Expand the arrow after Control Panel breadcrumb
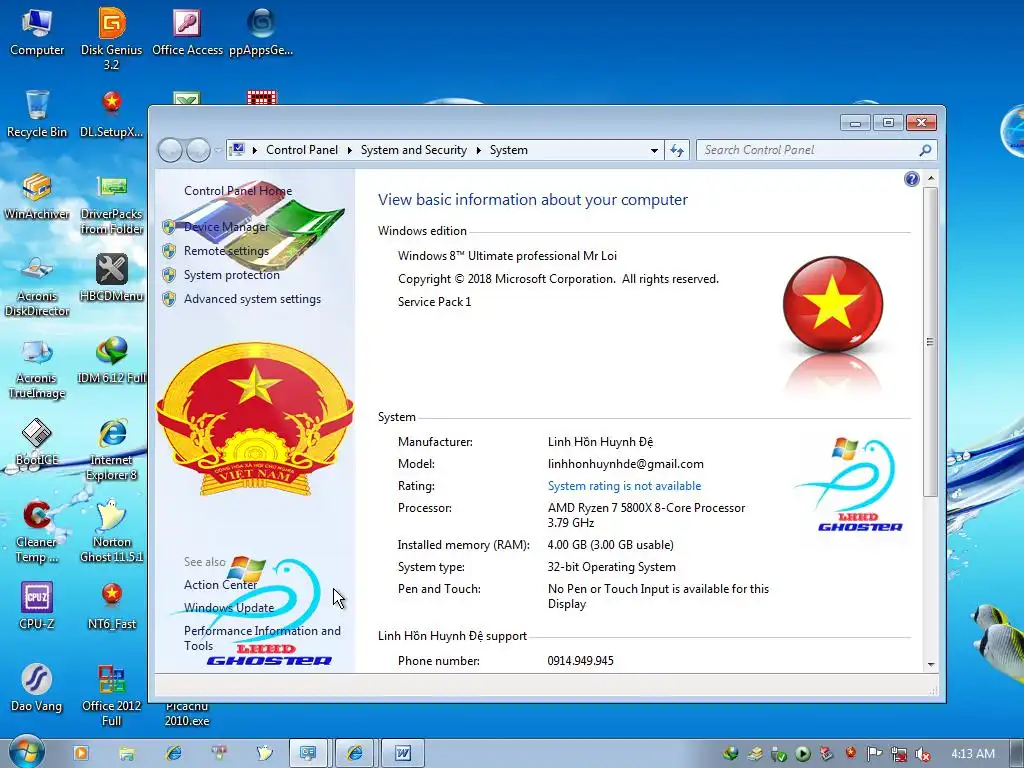 pos(349,150)
